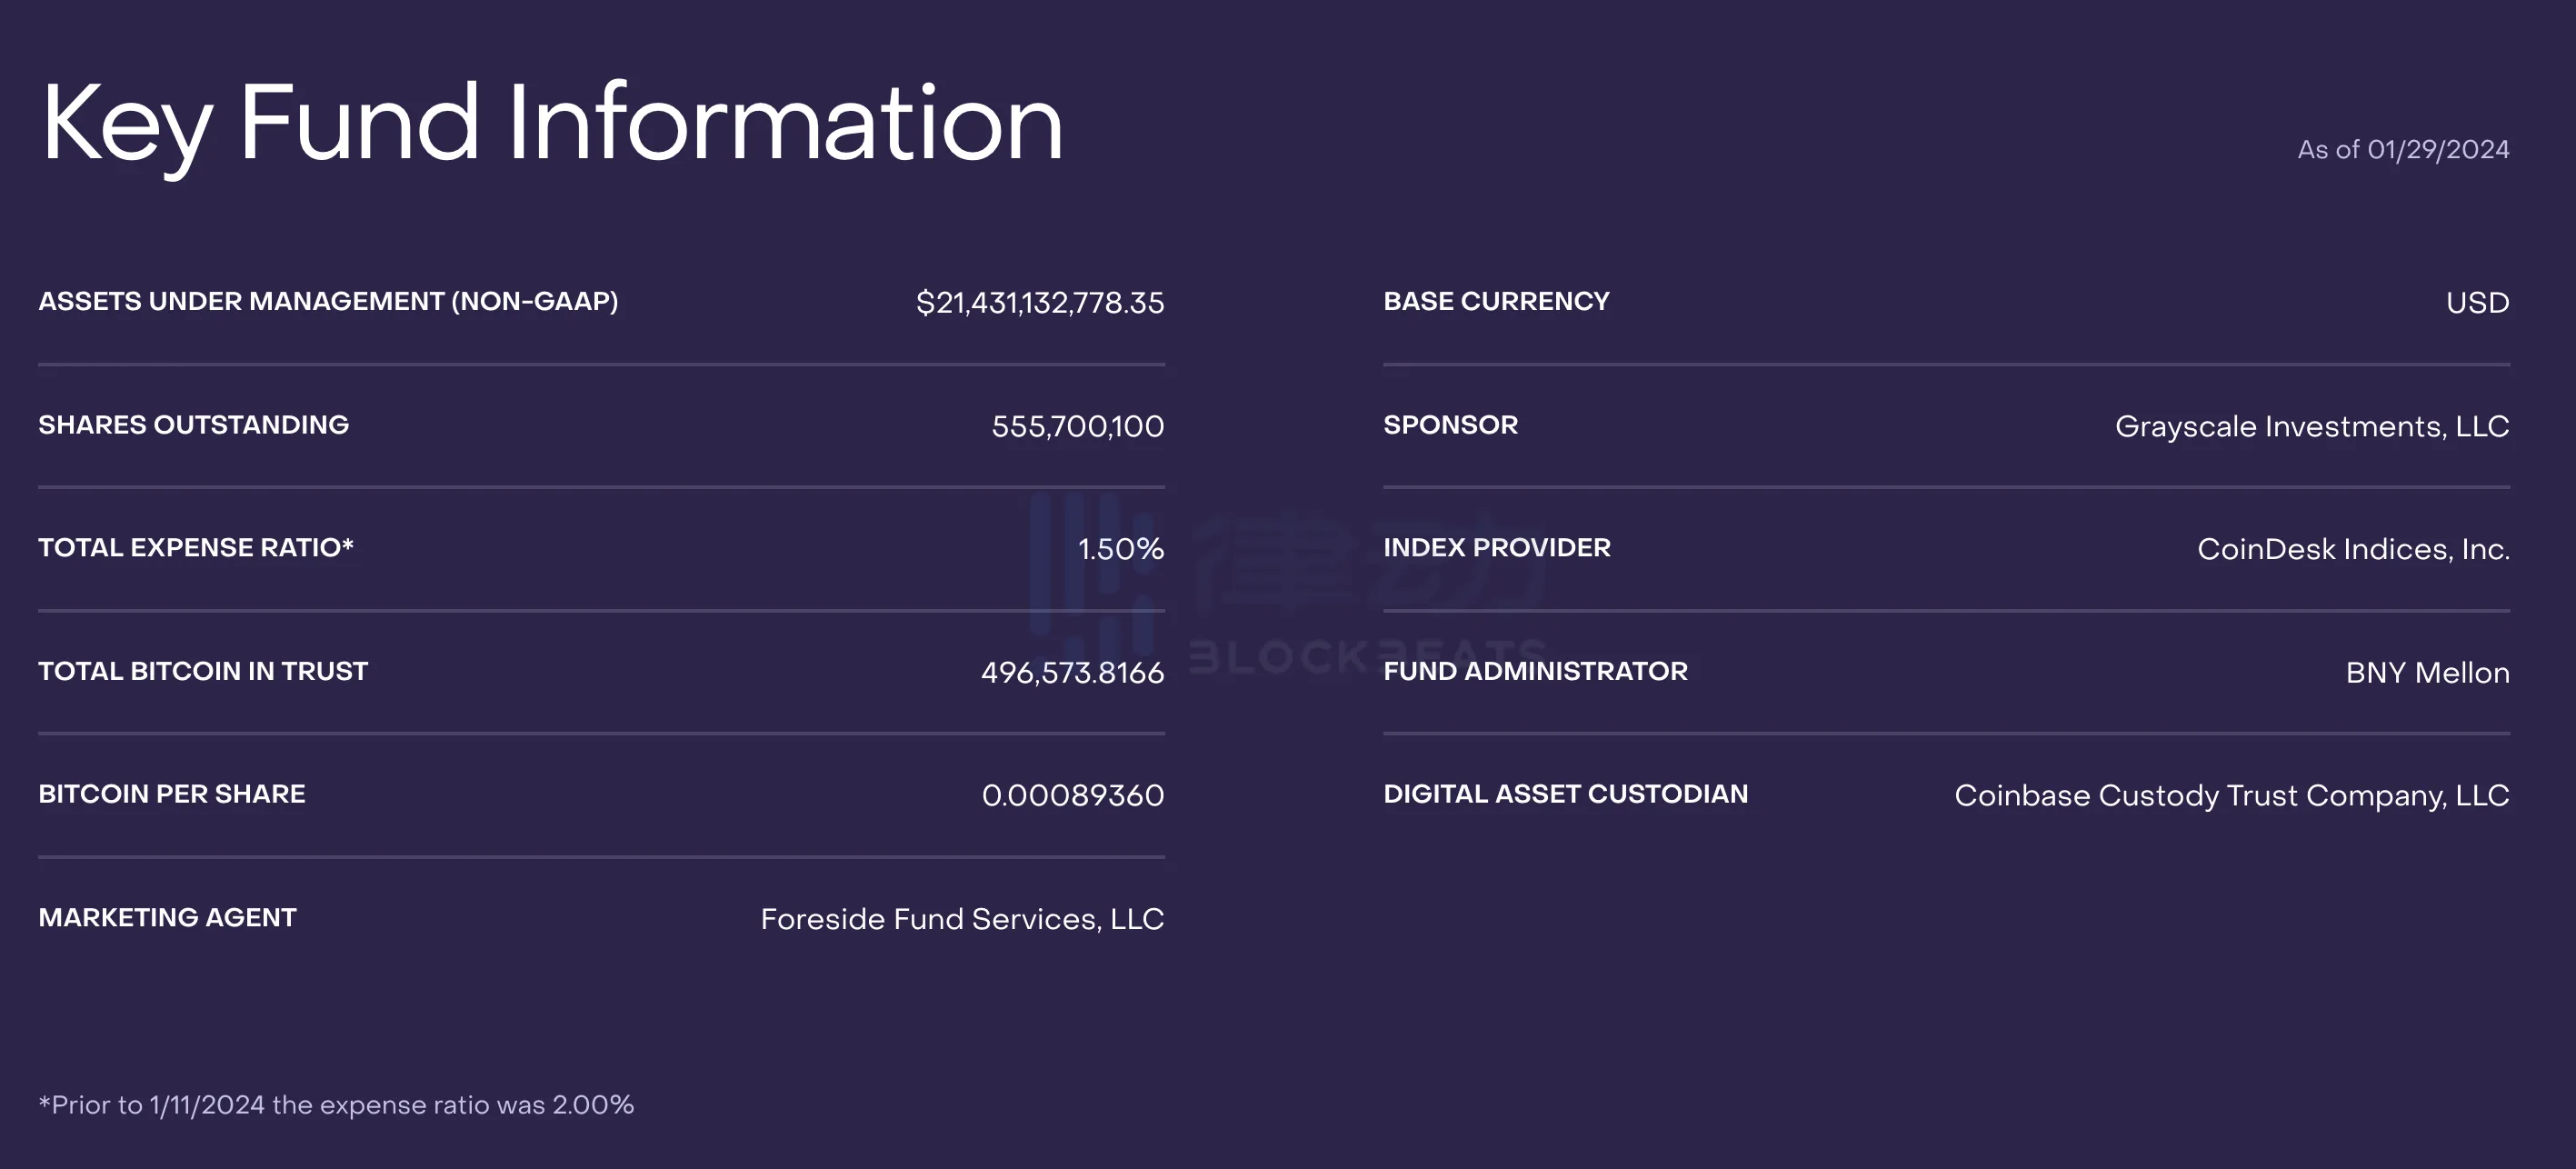The height and width of the screenshot is (1169, 2576).
Task: Select the 1.50% expense ratio value
Action: 1121,548
